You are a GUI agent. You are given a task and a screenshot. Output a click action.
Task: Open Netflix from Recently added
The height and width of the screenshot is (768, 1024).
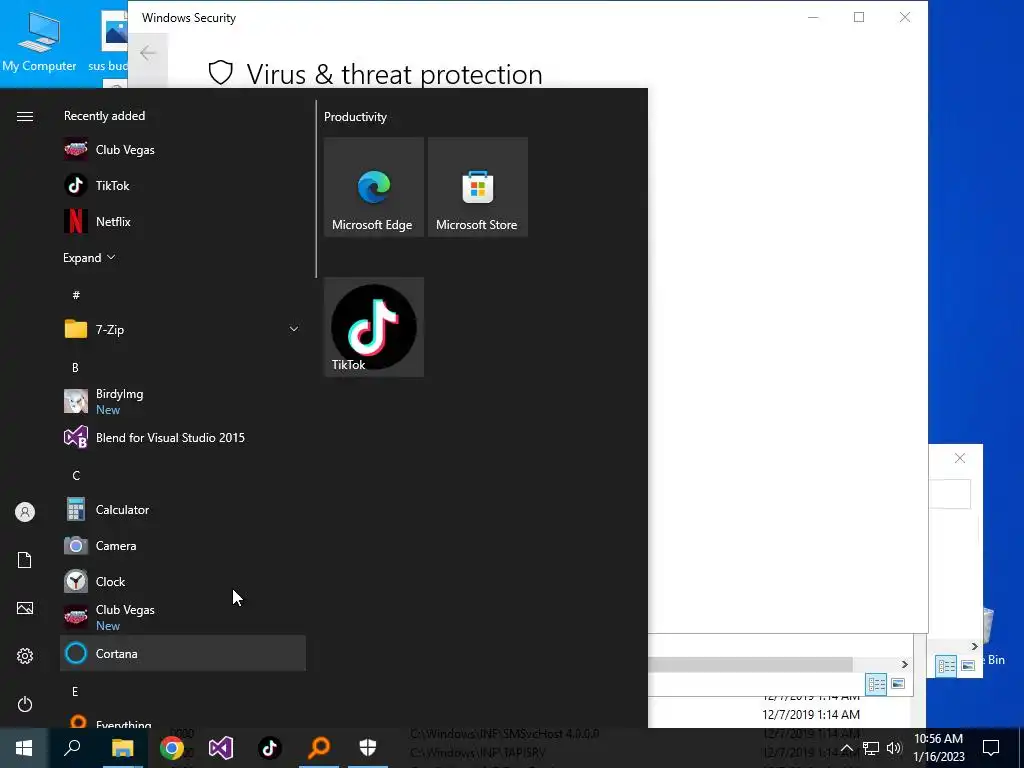[x=183, y=221]
